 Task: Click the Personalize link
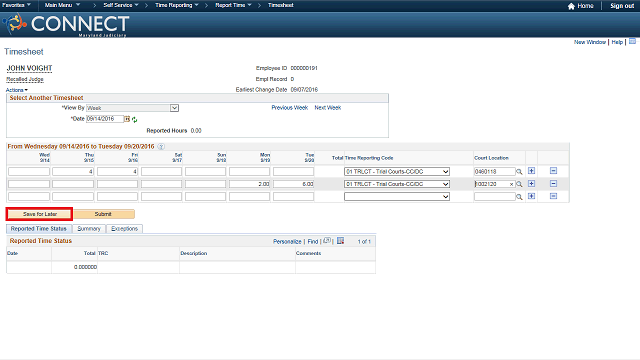click(x=287, y=242)
